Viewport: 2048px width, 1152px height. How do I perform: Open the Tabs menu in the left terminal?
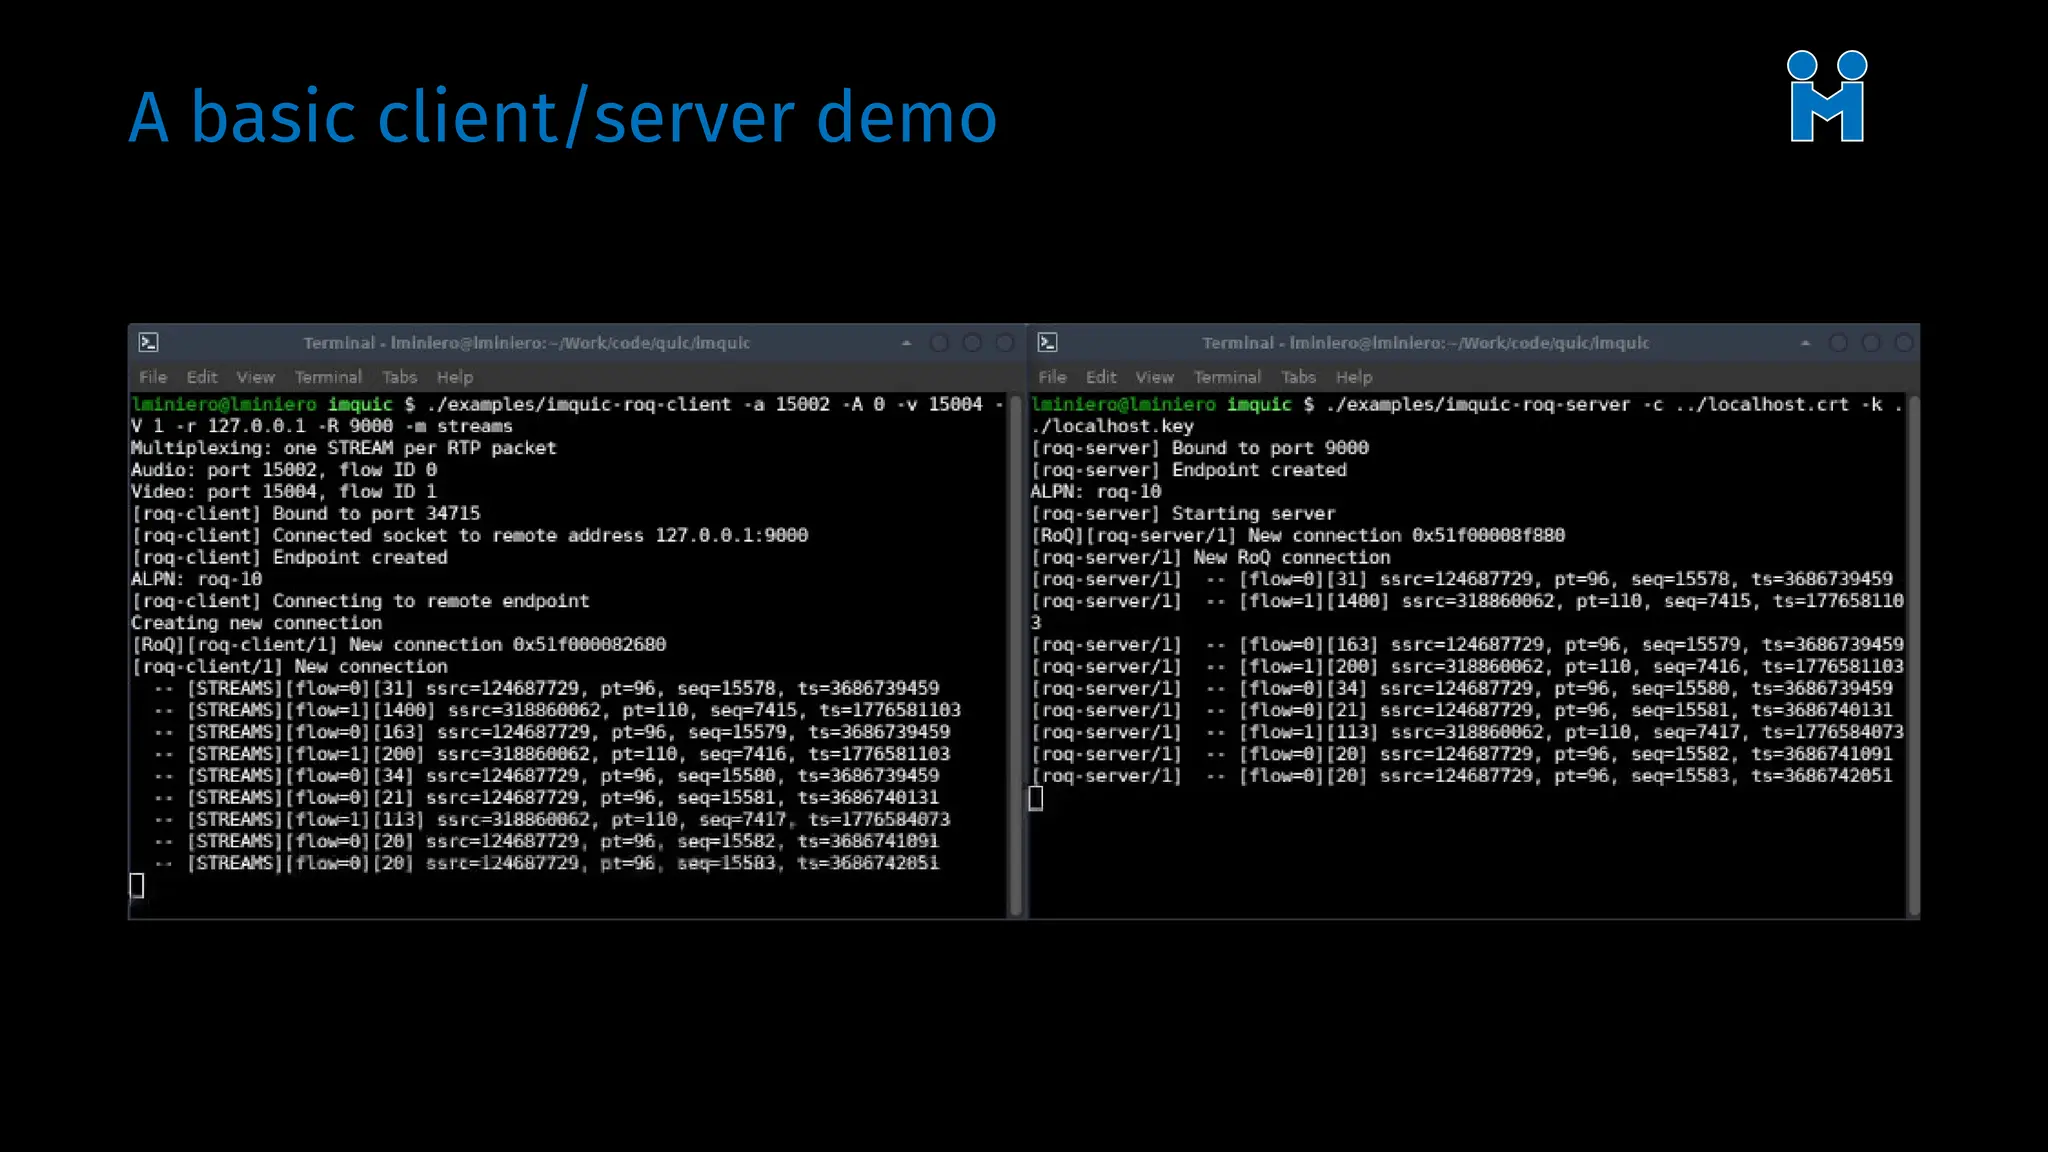[399, 377]
